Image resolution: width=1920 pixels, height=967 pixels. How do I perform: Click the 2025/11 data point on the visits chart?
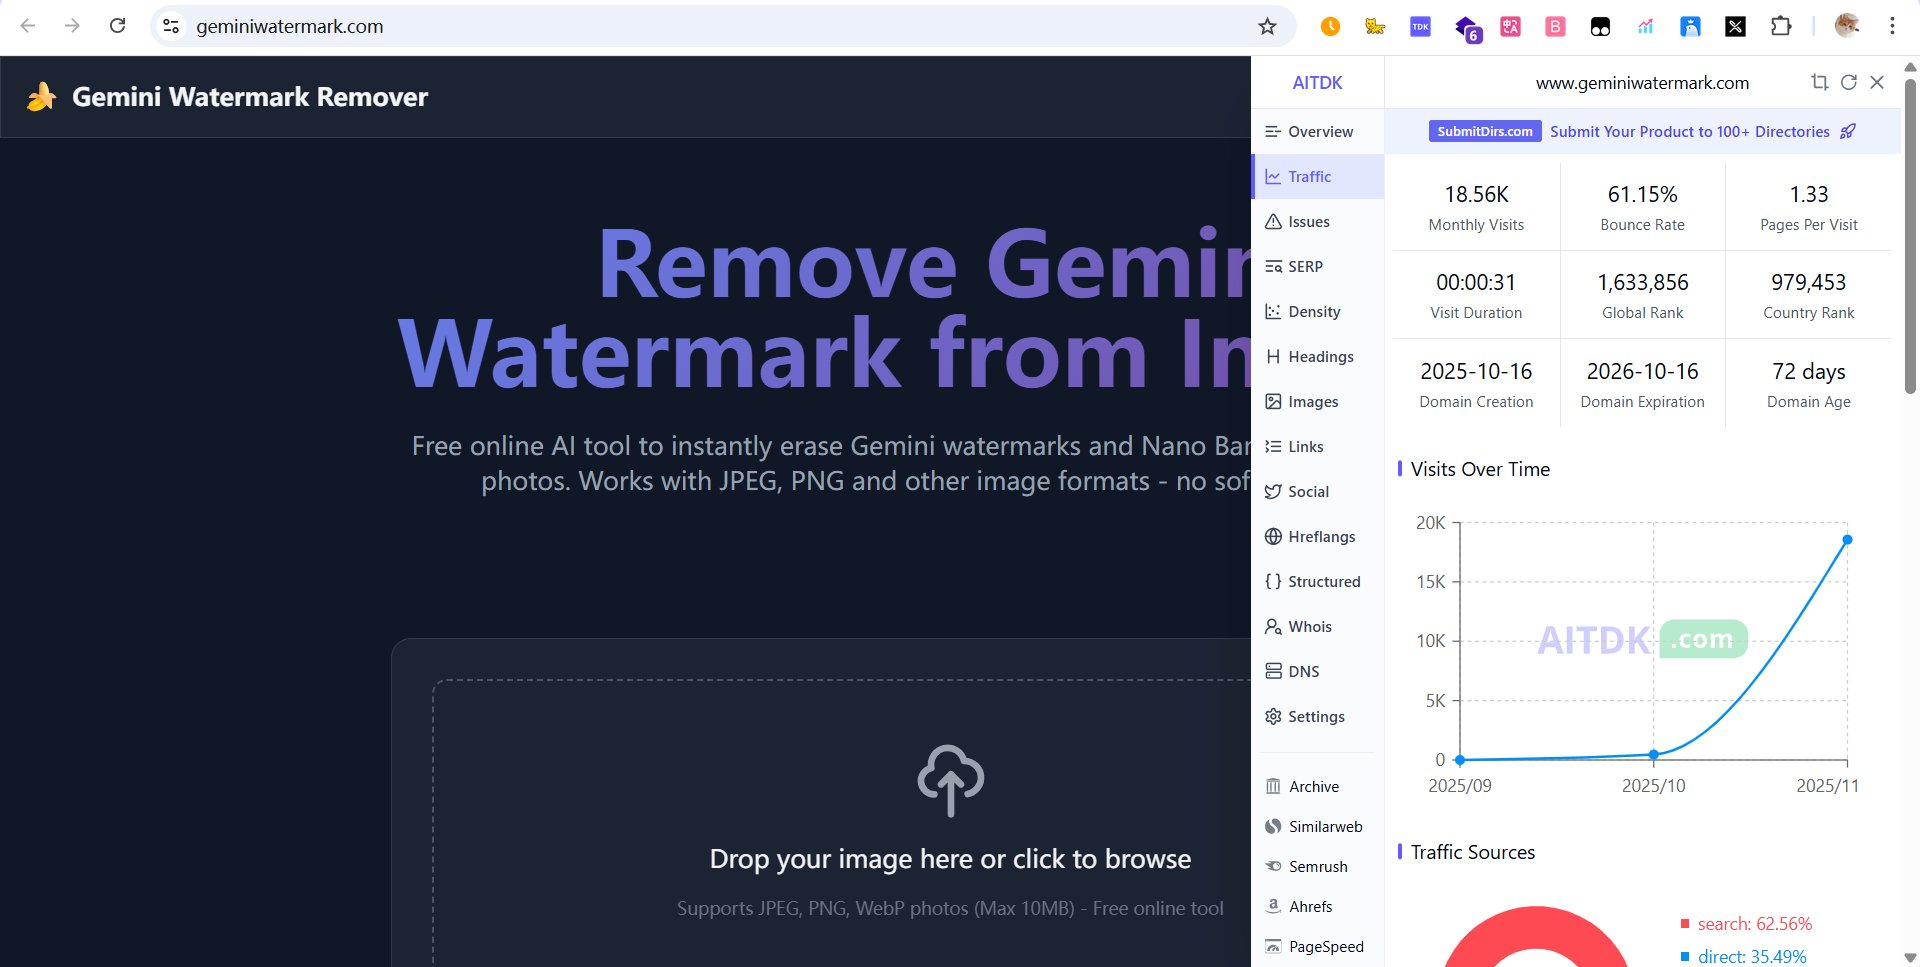[x=1847, y=540]
